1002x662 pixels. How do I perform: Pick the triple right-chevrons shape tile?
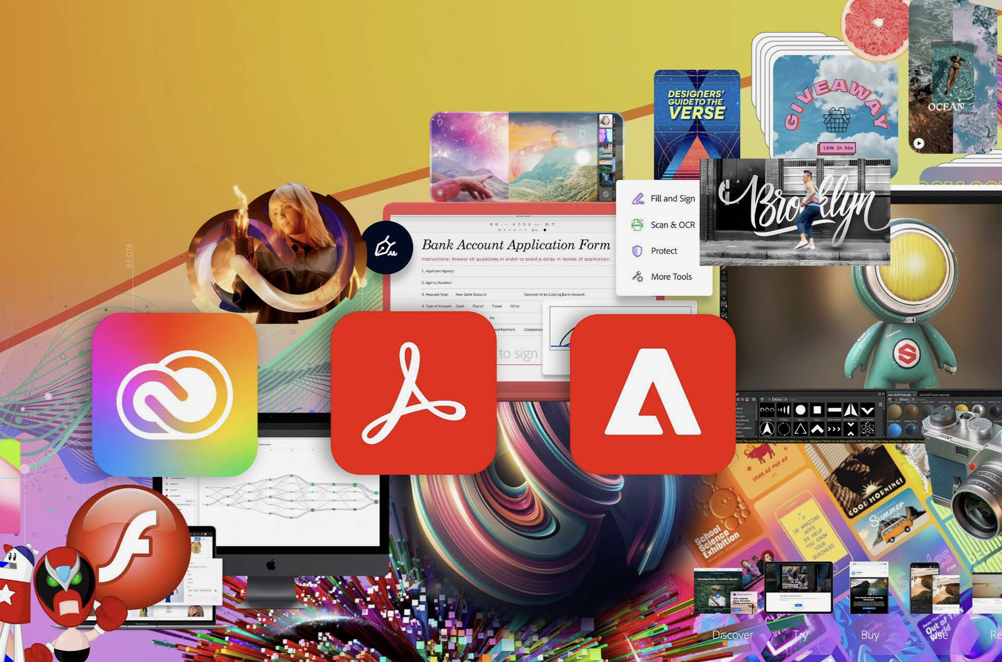click(834, 429)
